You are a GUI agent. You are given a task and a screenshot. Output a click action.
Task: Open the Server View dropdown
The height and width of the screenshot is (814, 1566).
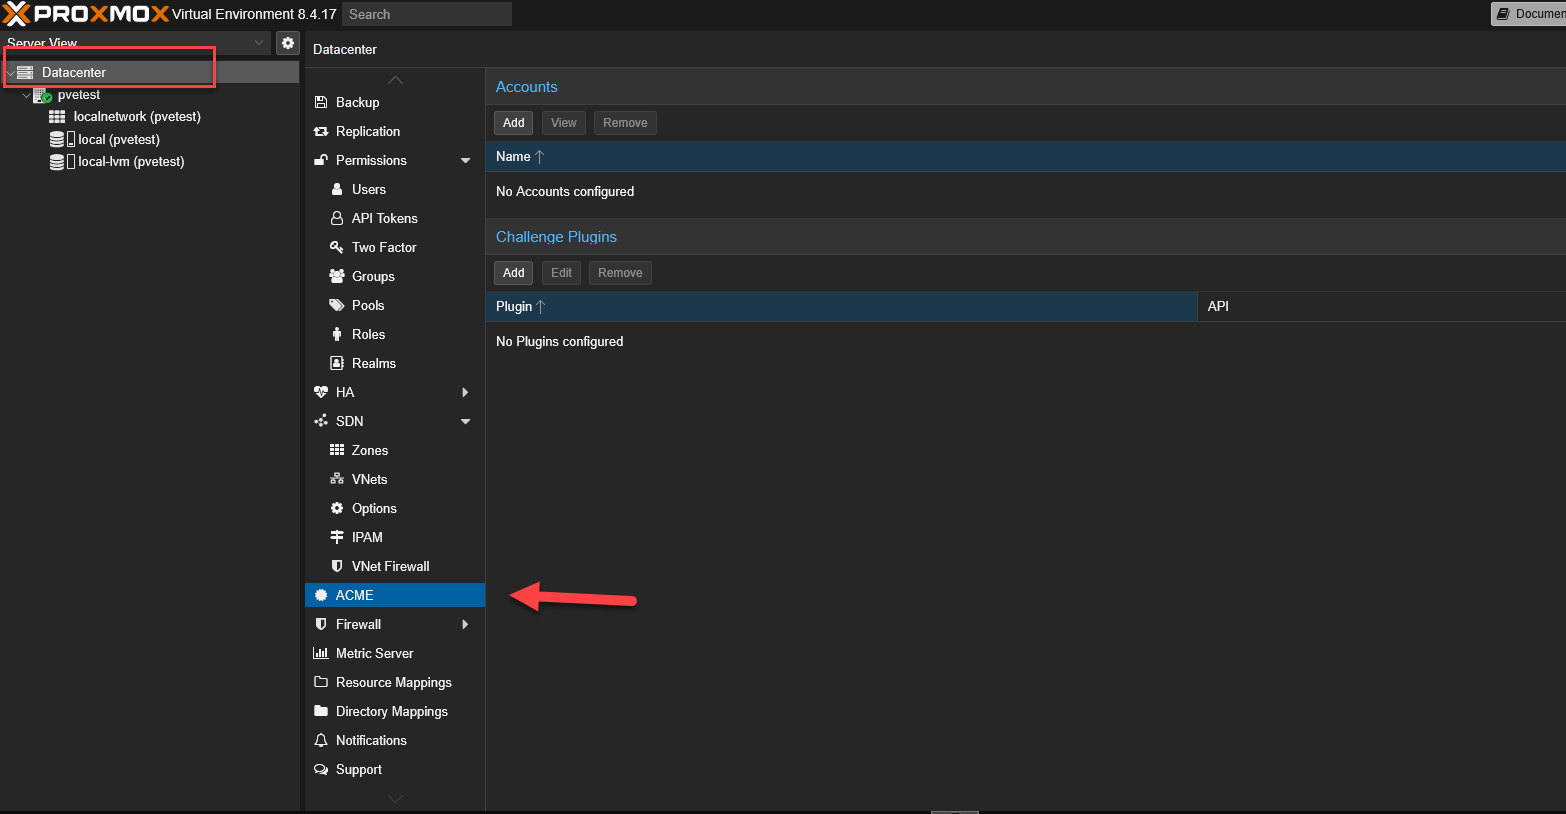pyautogui.click(x=259, y=43)
